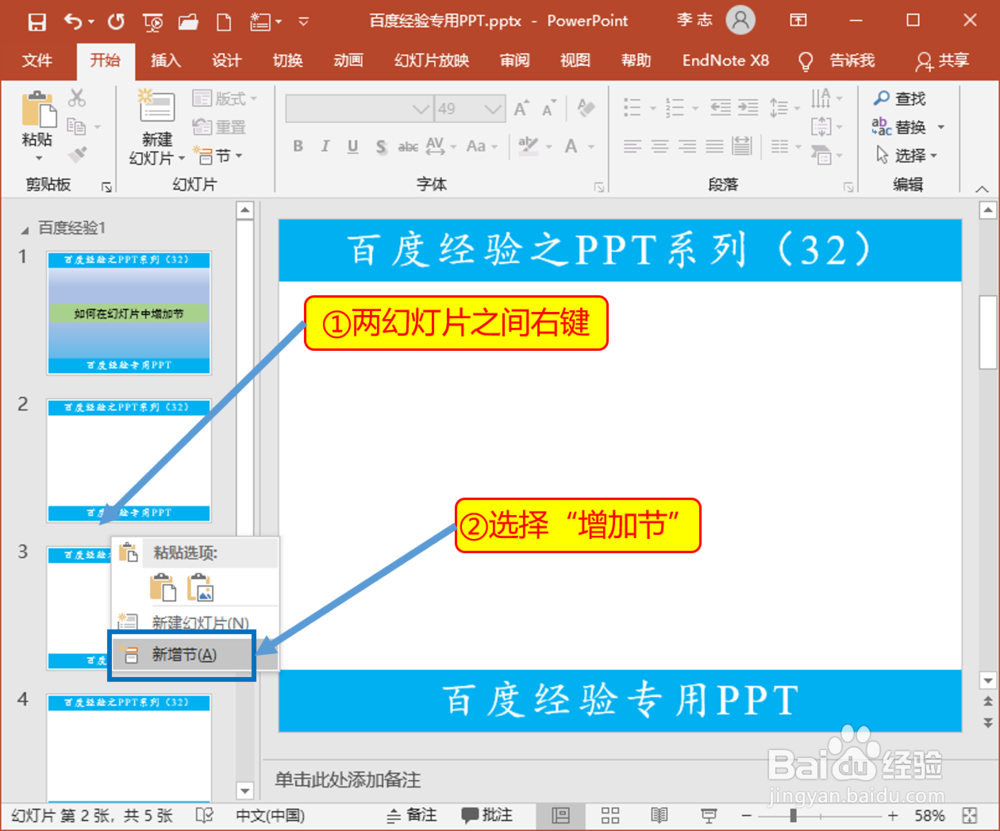Choose 新建幻灯片(N) in context menu
Screen dimensions: 1000x831
195,622
